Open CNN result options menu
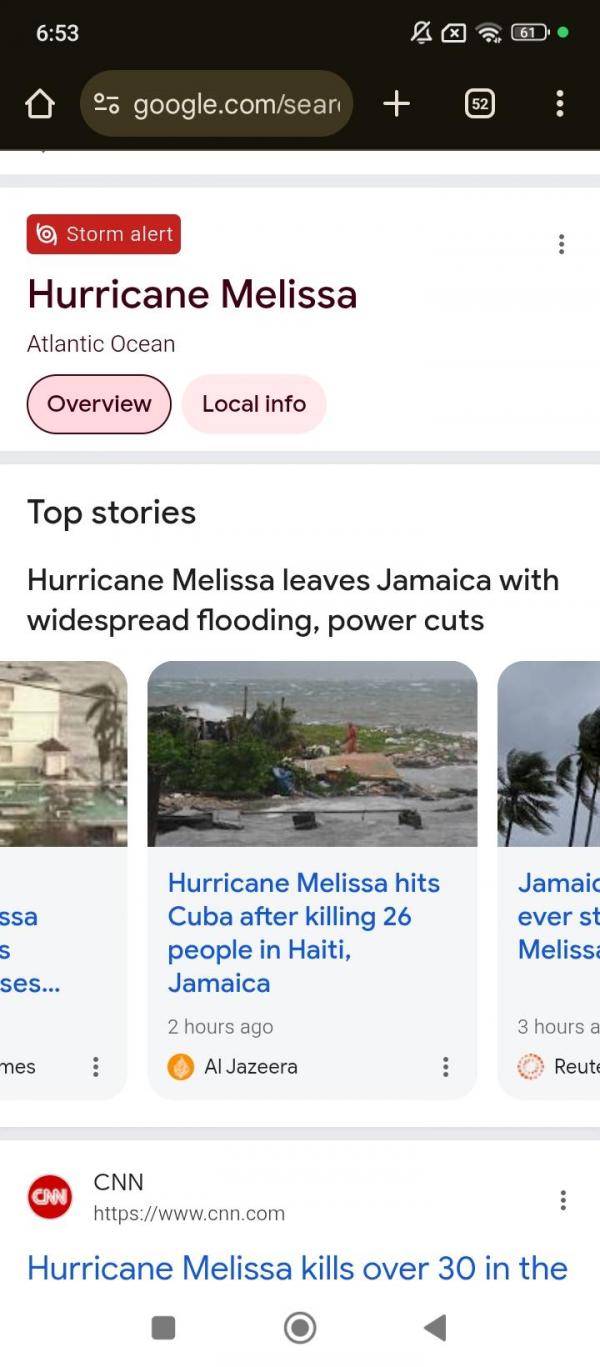This screenshot has width=600, height=1367. pyautogui.click(x=563, y=1200)
